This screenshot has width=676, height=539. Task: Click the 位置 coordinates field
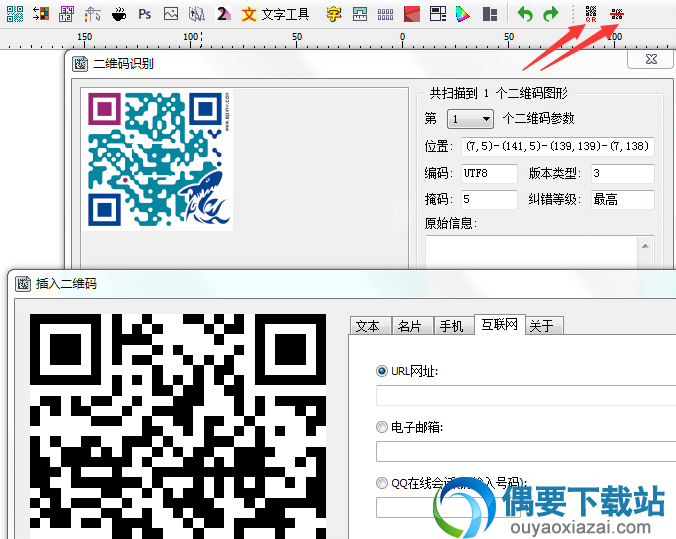(558, 147)
